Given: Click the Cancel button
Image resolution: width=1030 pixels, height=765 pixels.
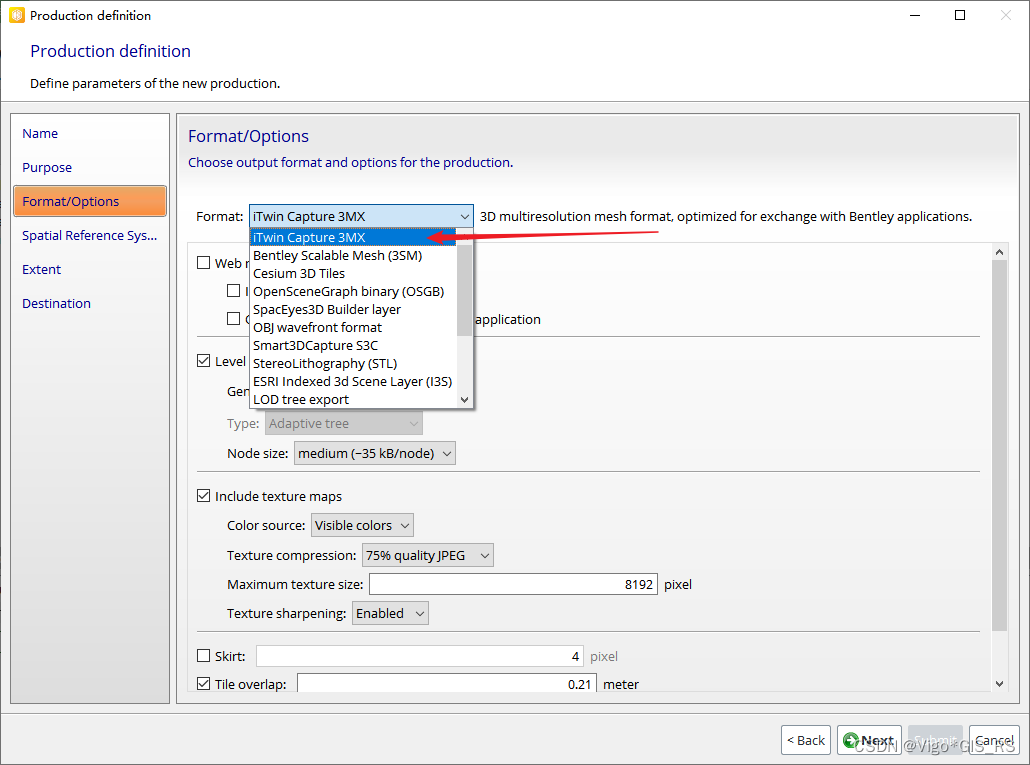Looking at the screenshot, I should [995, 740].
